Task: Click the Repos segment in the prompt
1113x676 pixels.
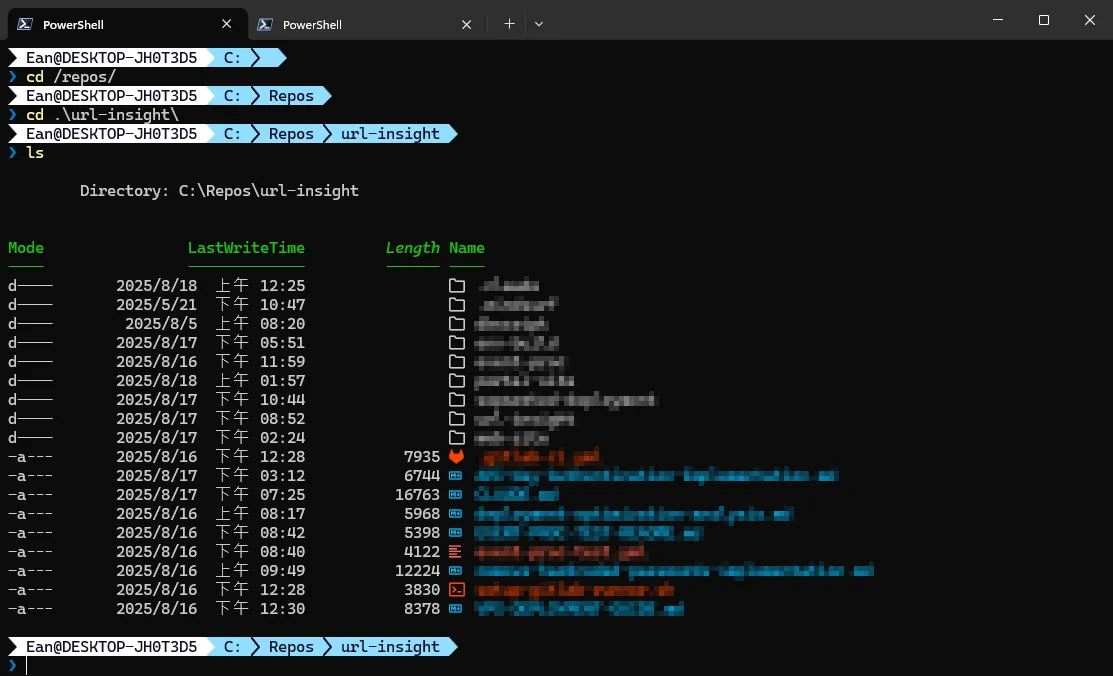Action: tap(290, 646)
